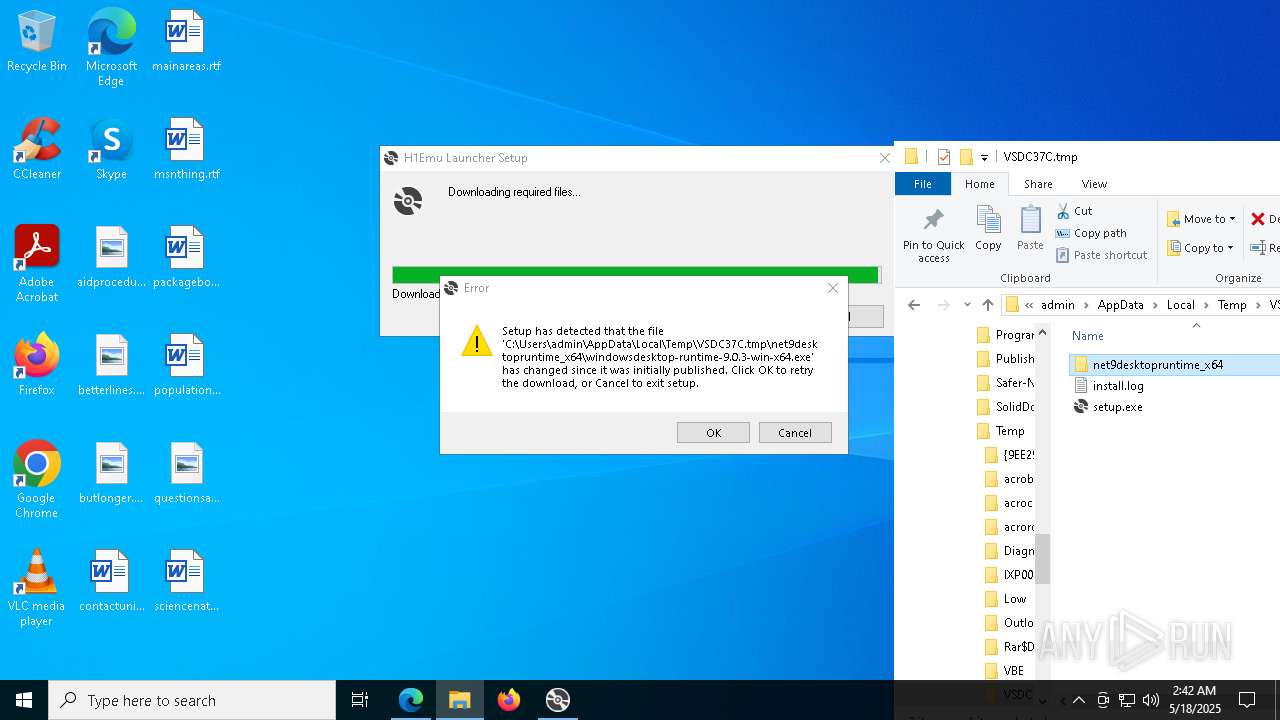
Task: Select the sciencenat... document on desktop
Action: 186,581
